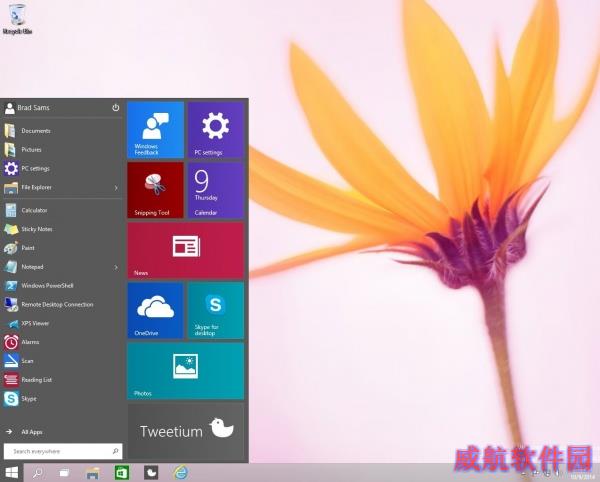
Task: Show All Apps
Action: click(x=24, y=432)
